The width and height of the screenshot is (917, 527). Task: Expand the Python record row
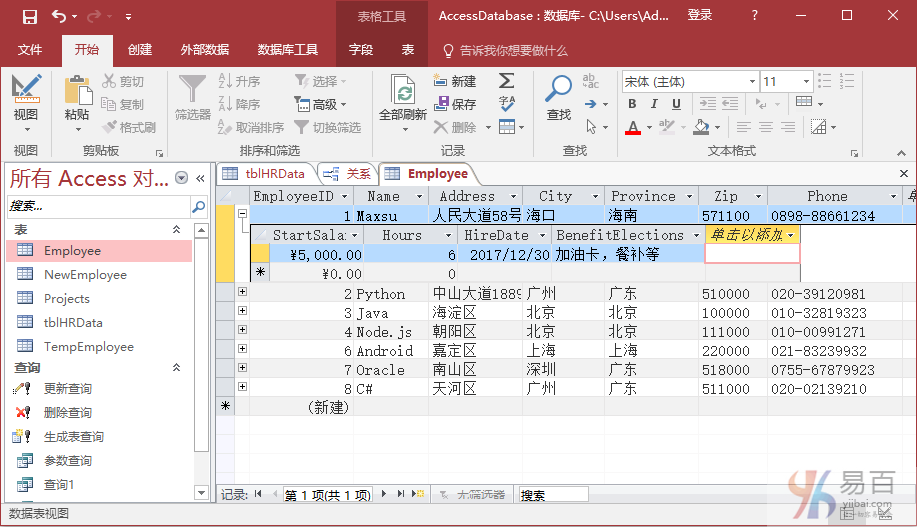coord(242,294)
